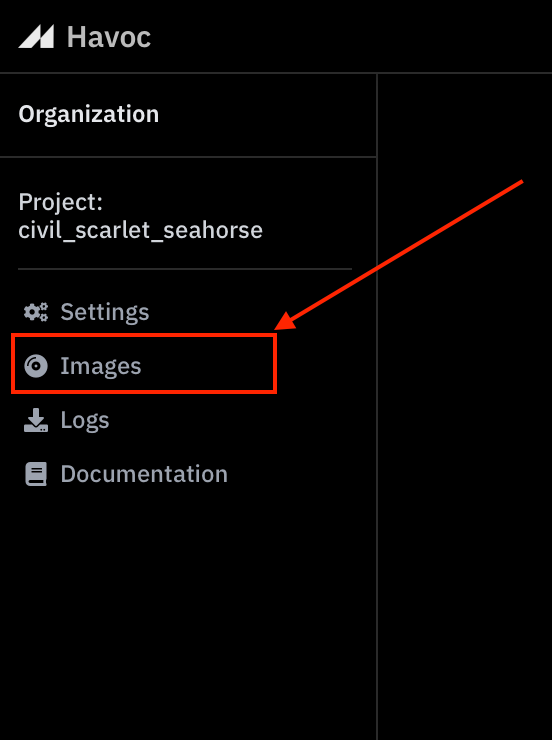Click the "Project:" label
The width and height of the screenshot is (552, 740).
61,203
